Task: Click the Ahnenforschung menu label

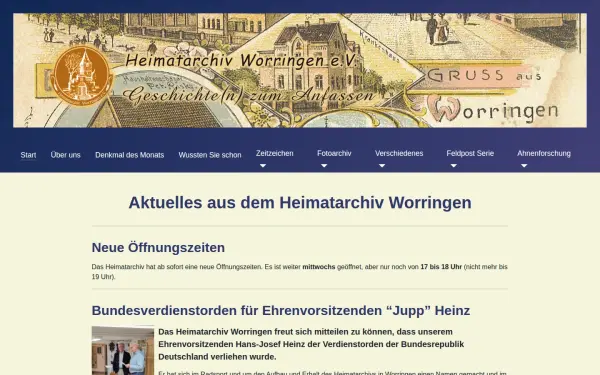Action: pyautogui.click(x=544, y=153)
